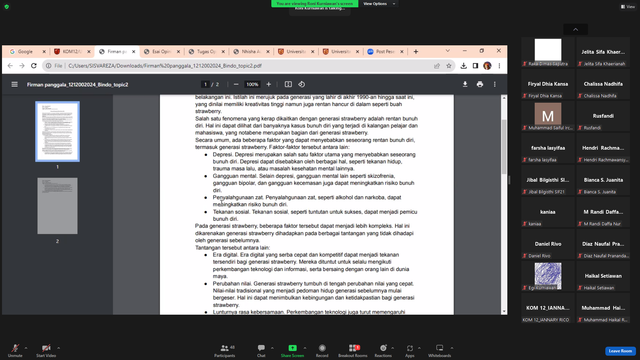This screenshot has width=640, height=360.
Task: Open the browser tab search chevron
Action: pos(447,51)
